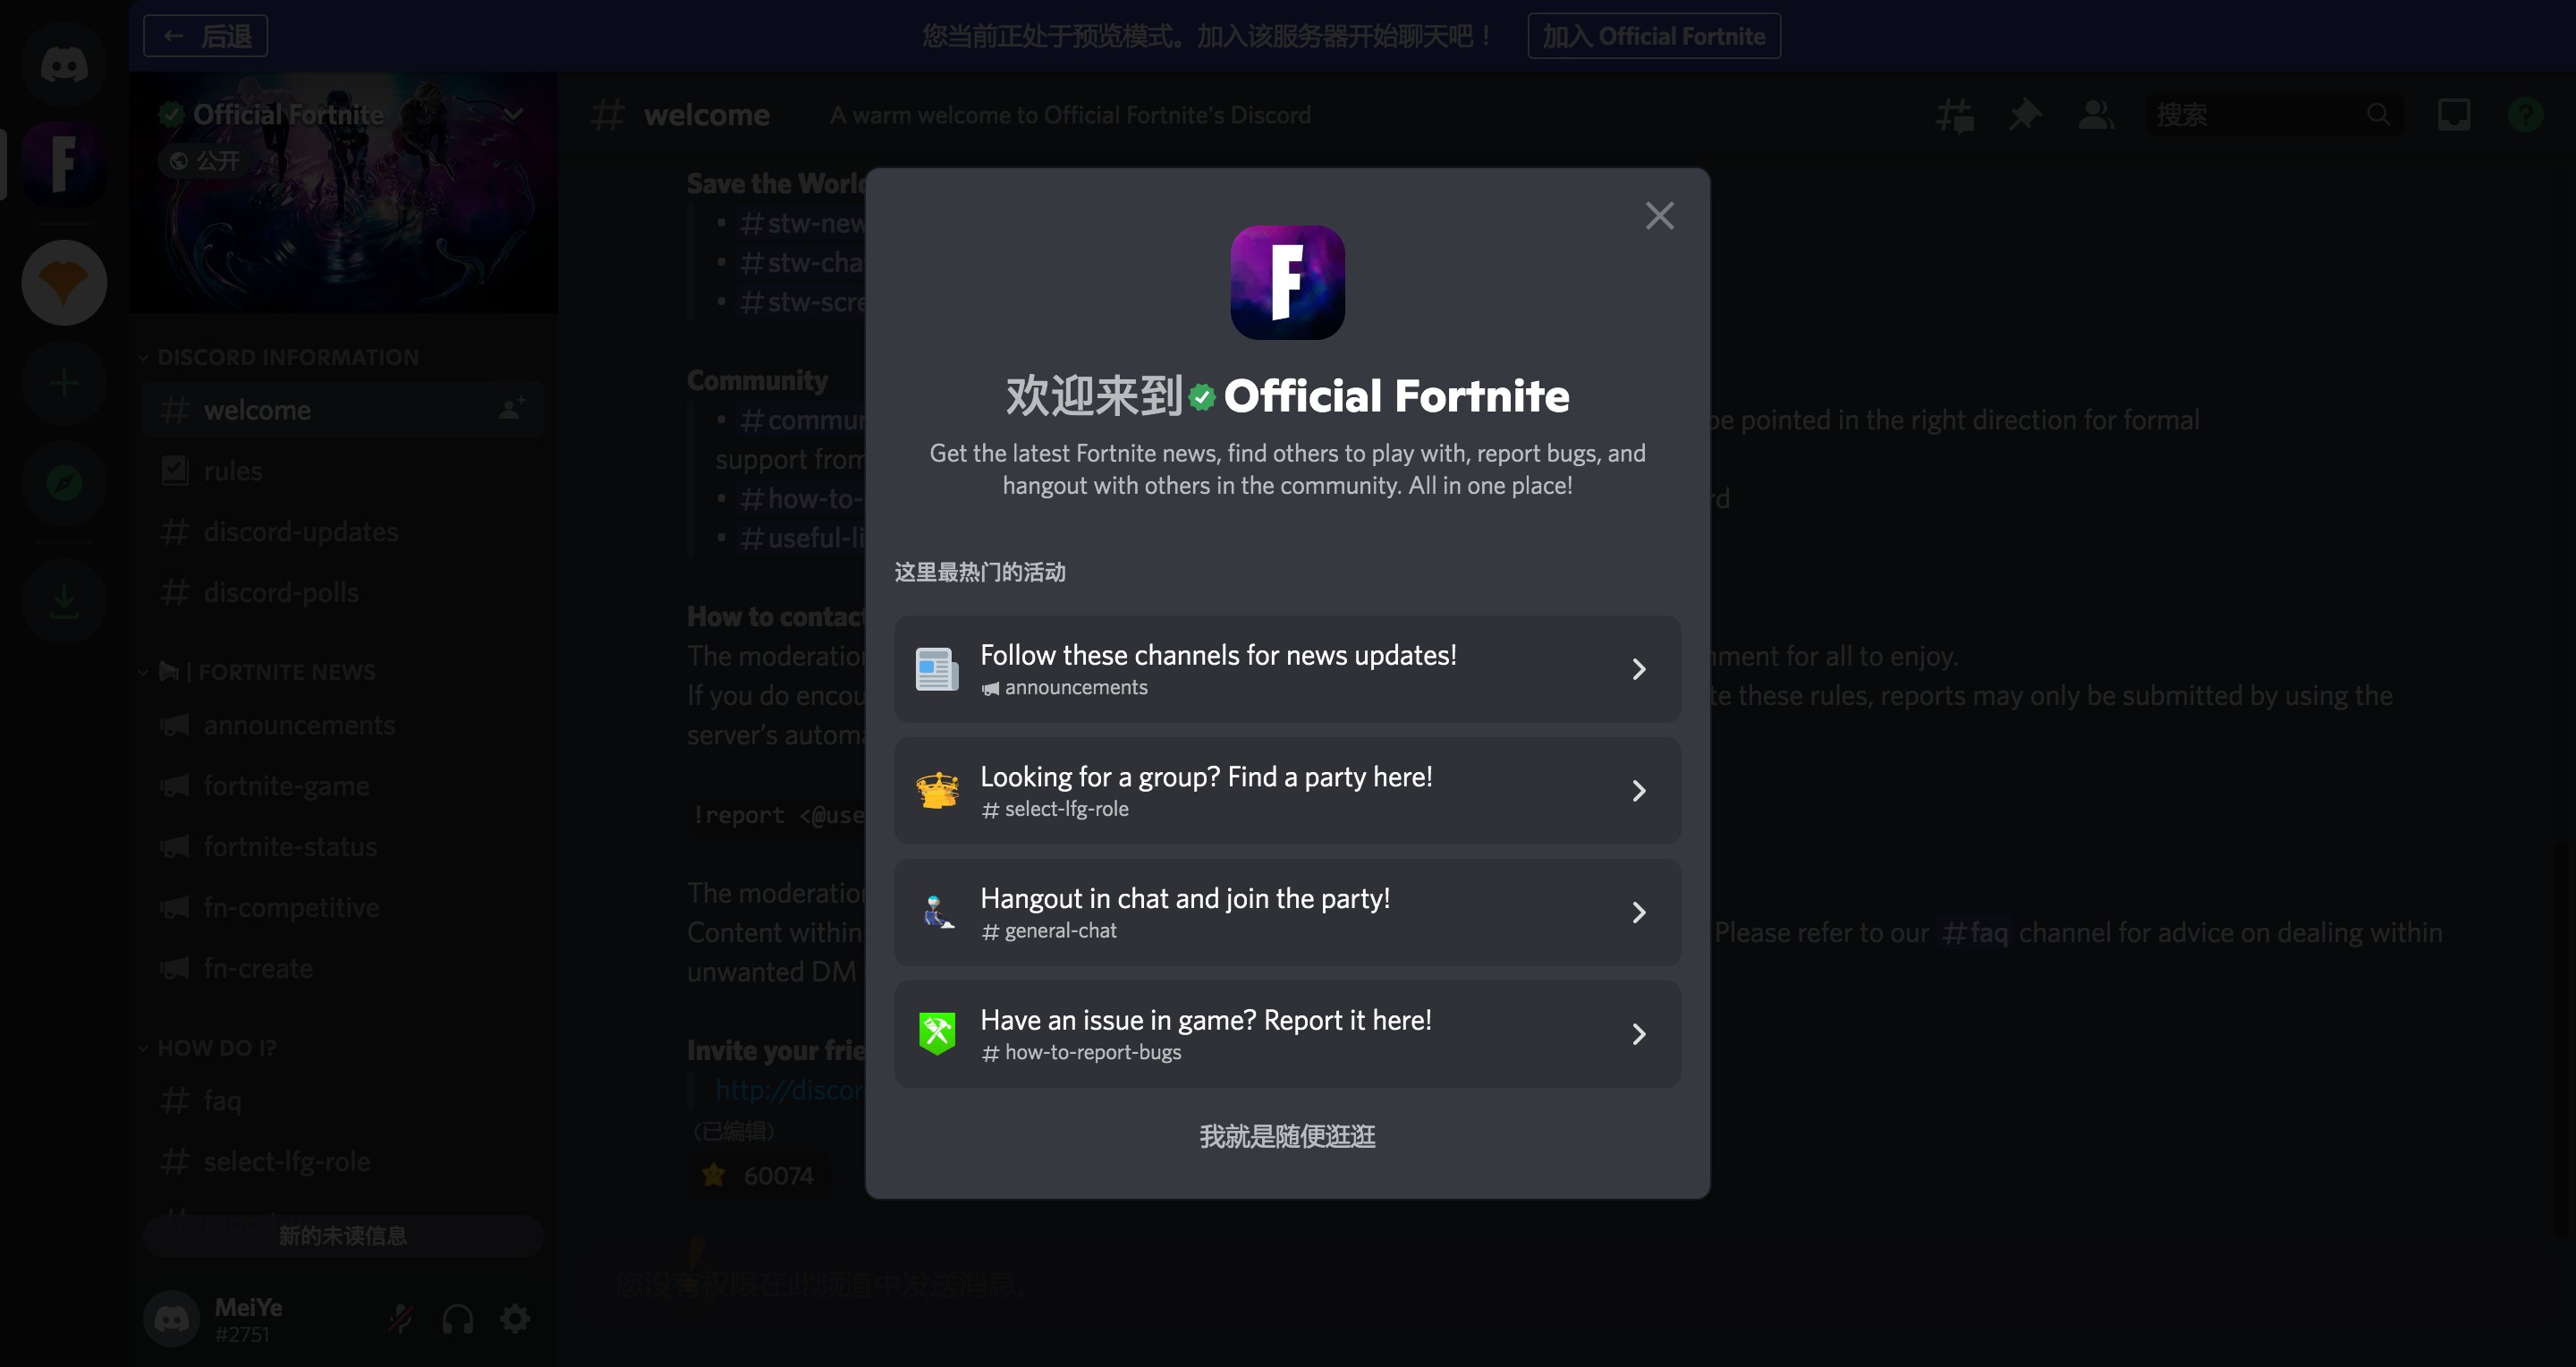The image size is (2576, 1367).
Task: Click the #useful-li channel mention in the message
Action: [802, 538]
